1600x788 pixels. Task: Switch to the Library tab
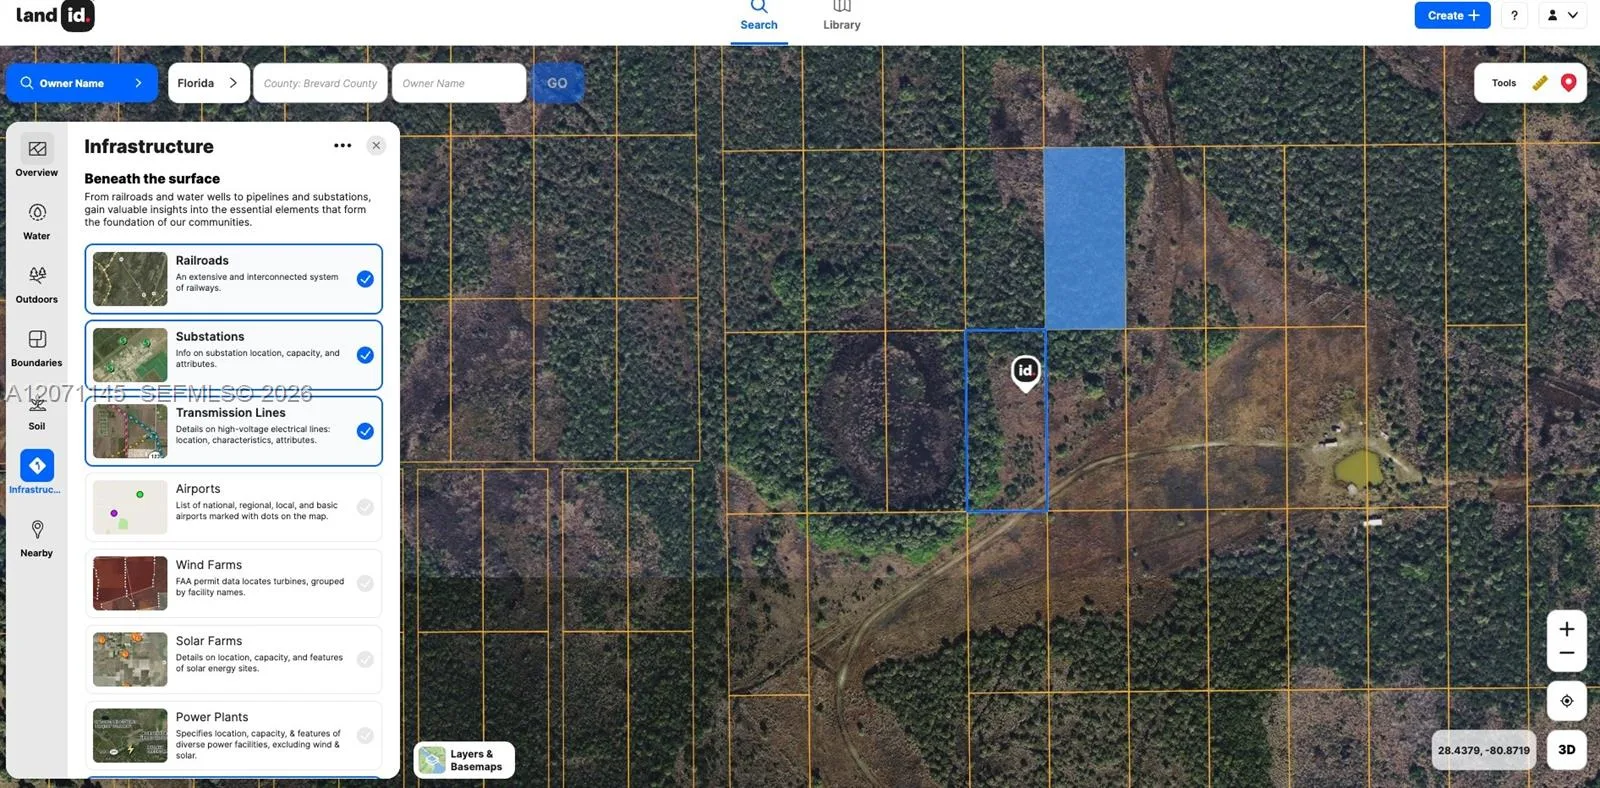pyautogui.click(x=842, y=18)
